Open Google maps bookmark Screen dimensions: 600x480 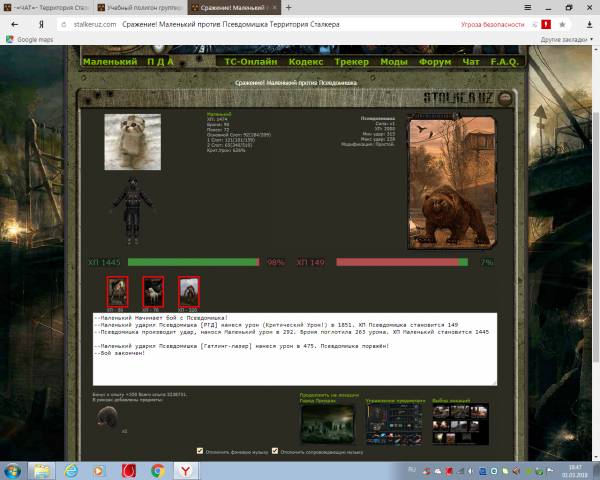point(28,39)
